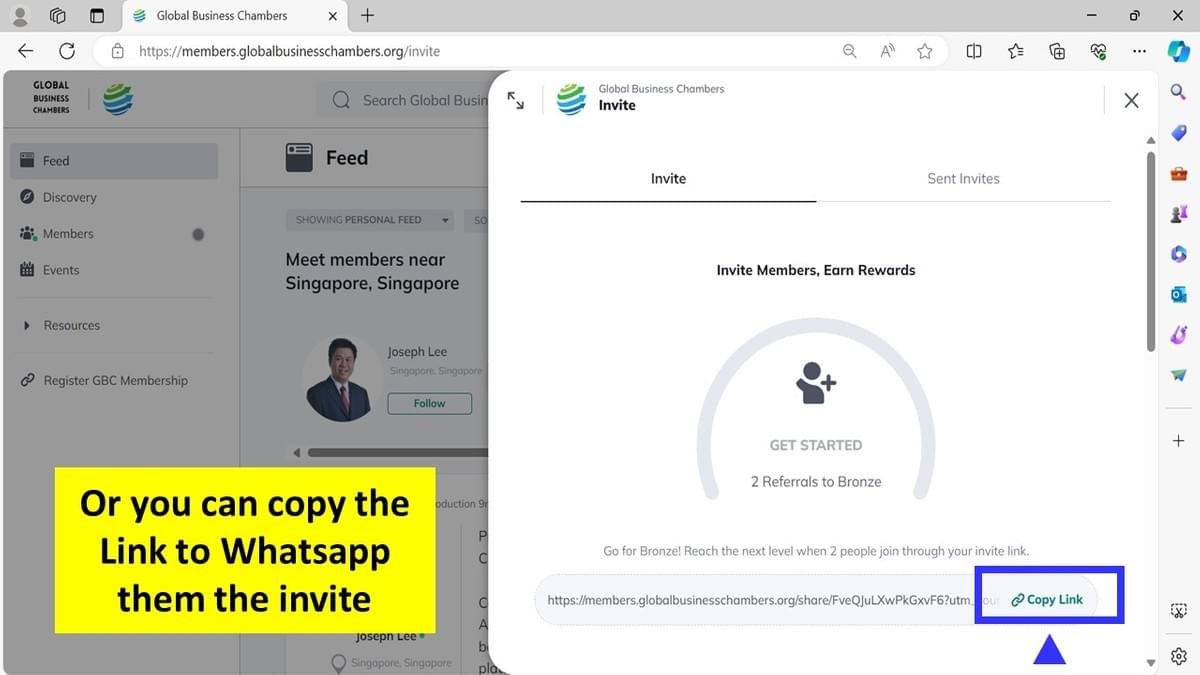Open a new browser tab
1200x675 pixels.
point(367,16)
